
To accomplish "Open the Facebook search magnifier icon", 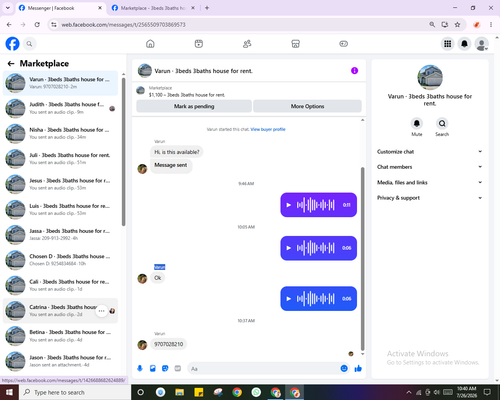I will click(x=29, y=44).
